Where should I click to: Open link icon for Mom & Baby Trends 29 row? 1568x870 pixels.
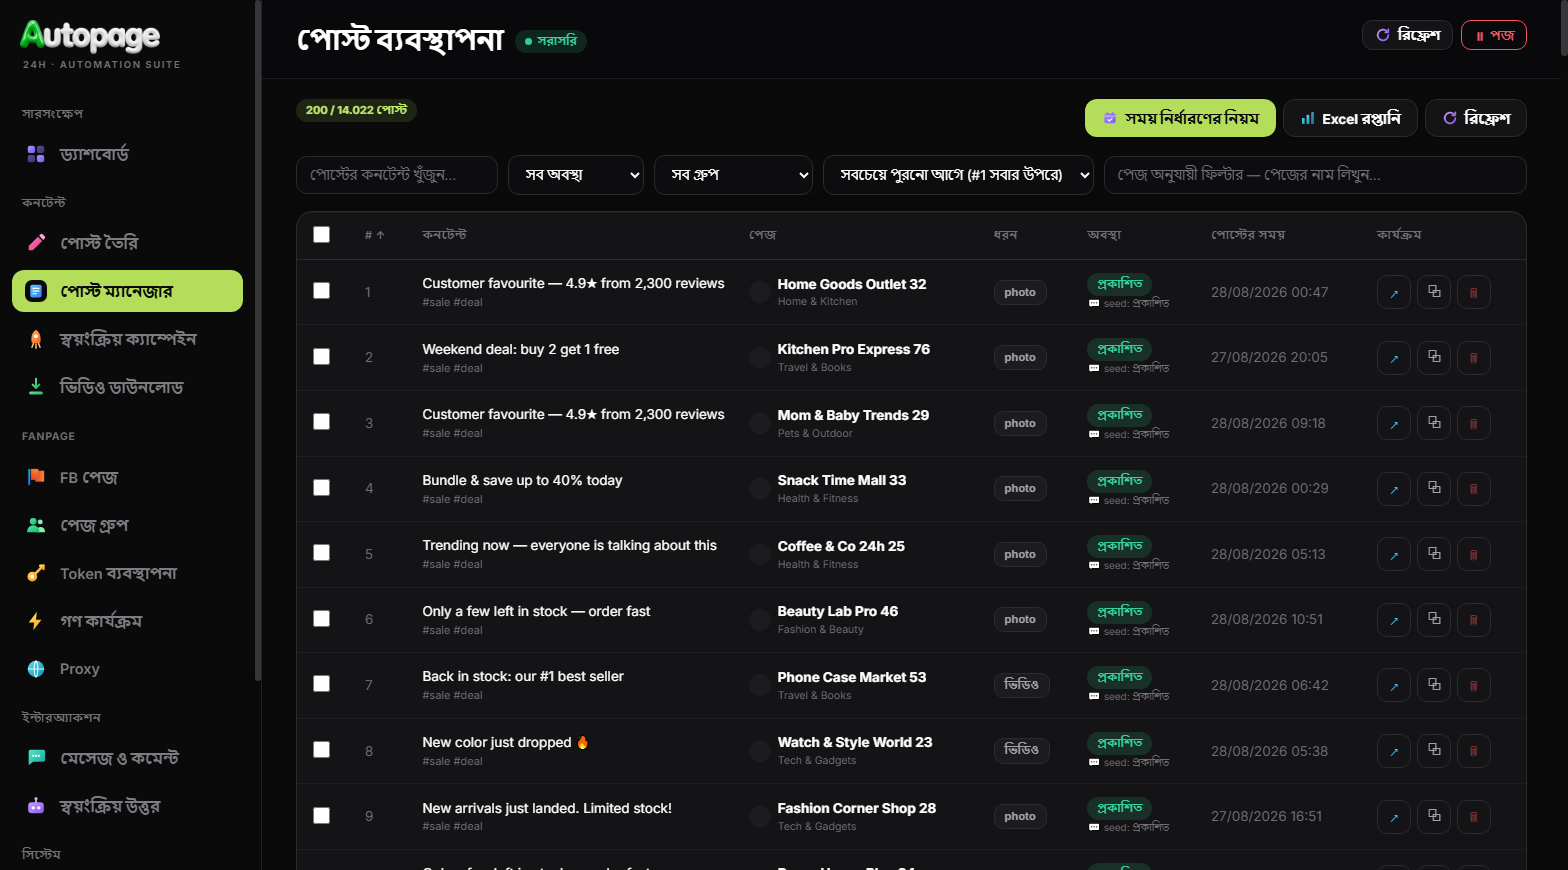point(1394,424)
